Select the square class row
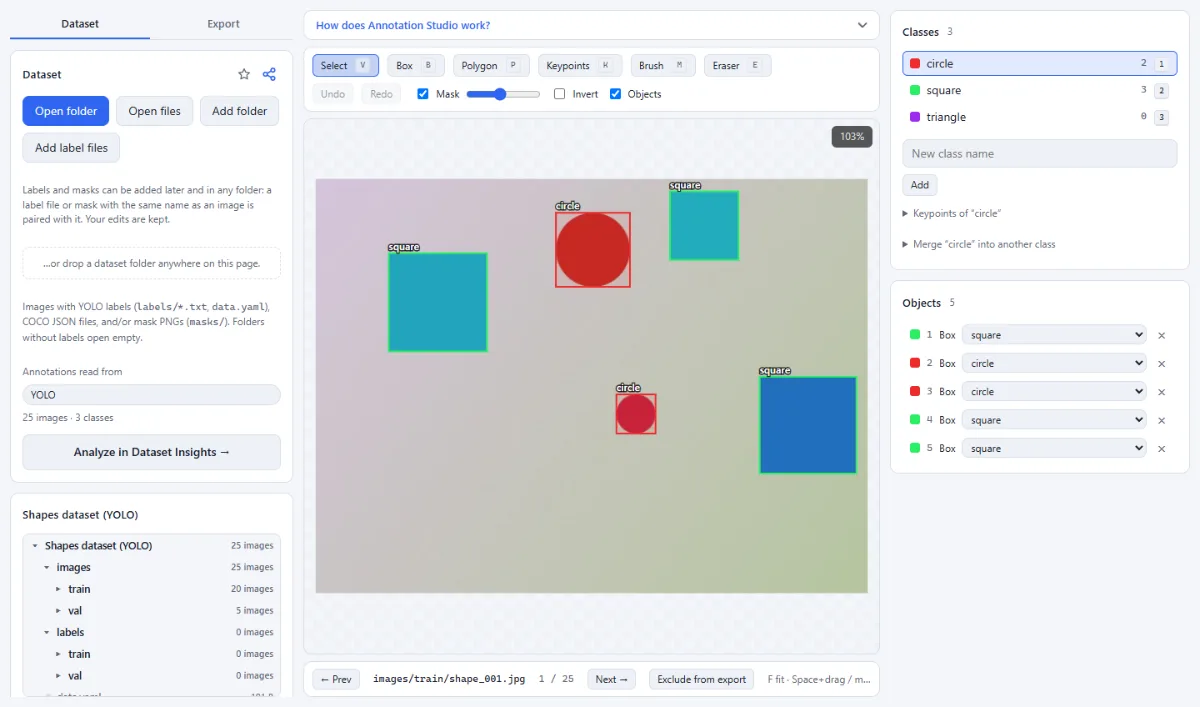The width and height of the screenshot is (1200, 707). [1040, 90]
